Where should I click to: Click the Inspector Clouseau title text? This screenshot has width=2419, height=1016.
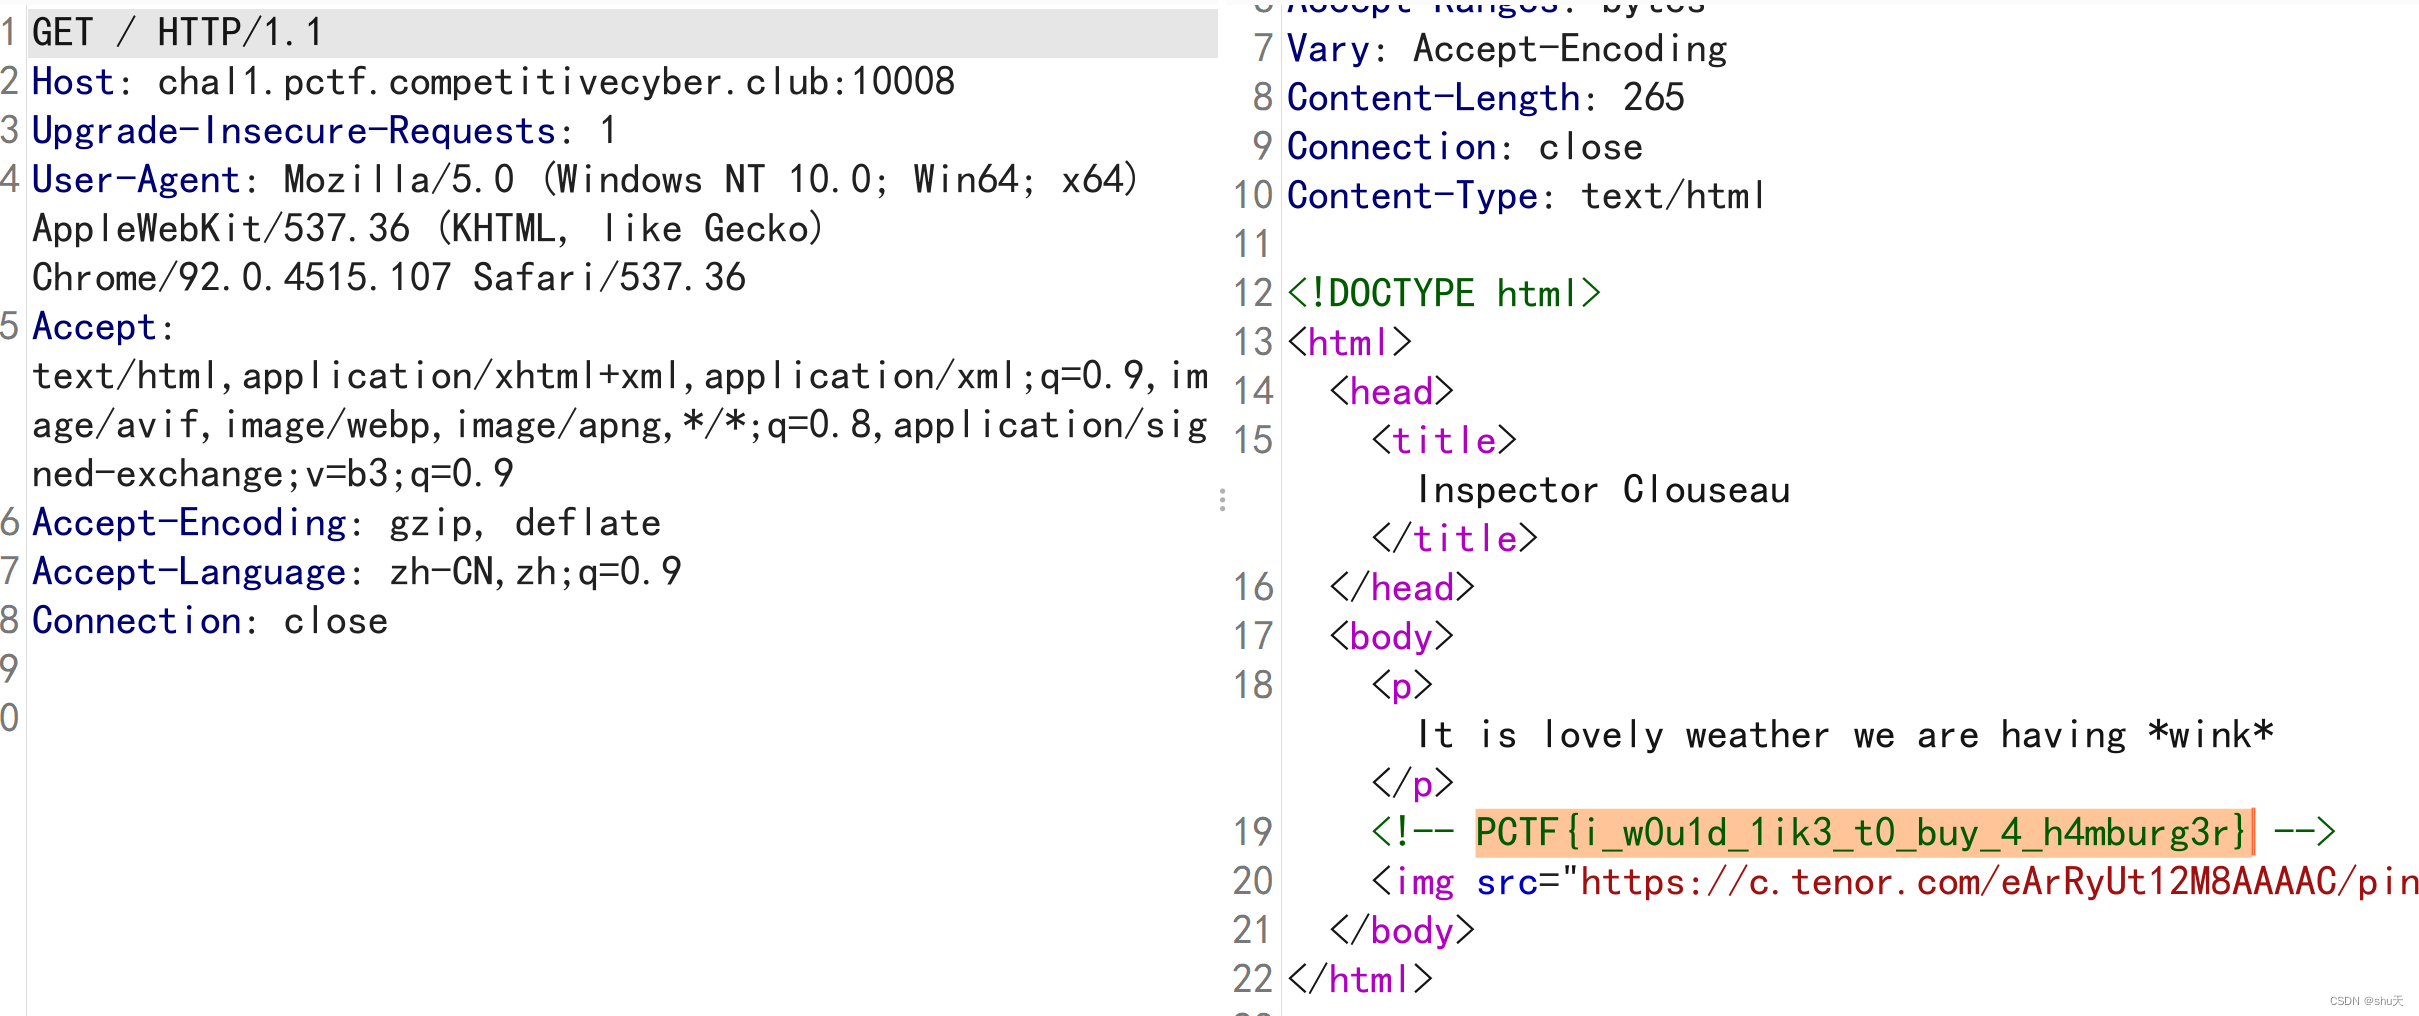tap(1603, 490)
